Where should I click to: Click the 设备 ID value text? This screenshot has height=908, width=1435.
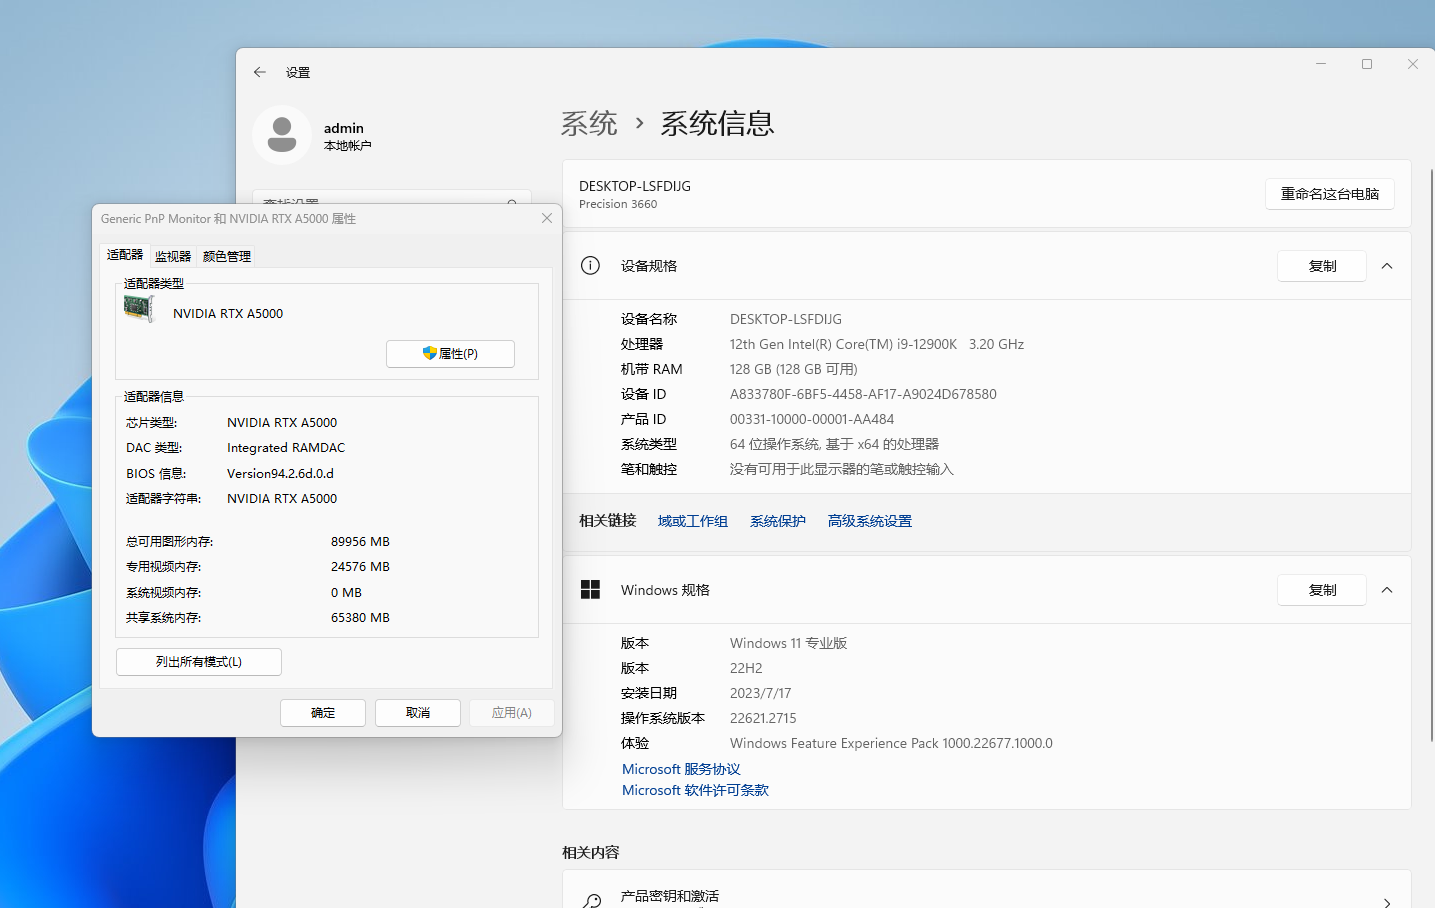[863, 394]
